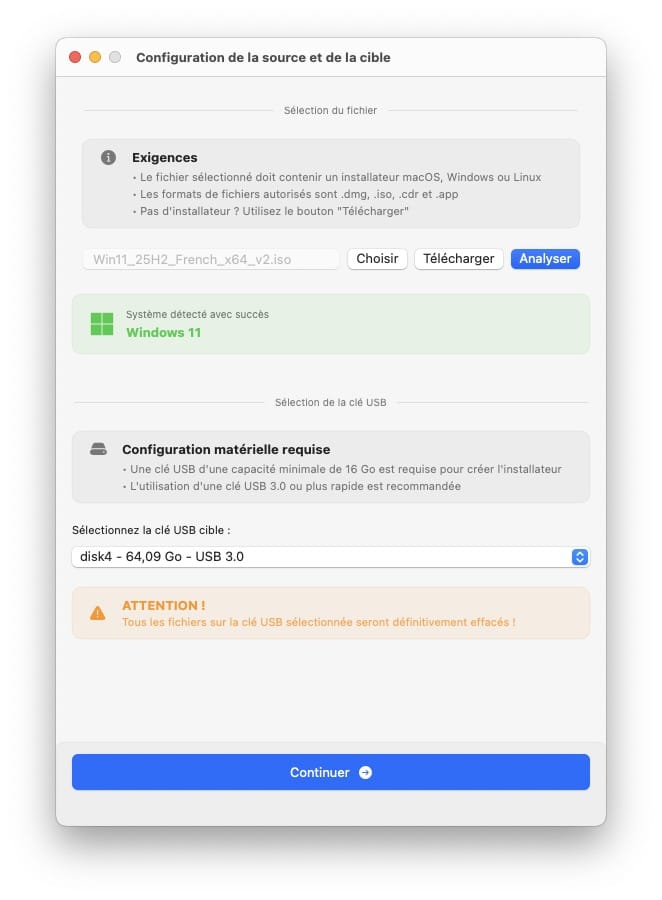Click the Sélection du fichier section label
The image size is (662, 900).
click(x=330, y=110)
